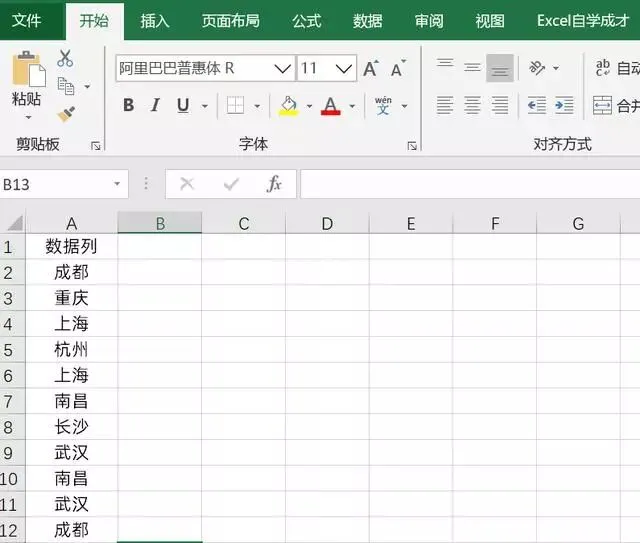Screen dimensions: 640x543
Task: Click the merge cells icon
Action: 602,105
